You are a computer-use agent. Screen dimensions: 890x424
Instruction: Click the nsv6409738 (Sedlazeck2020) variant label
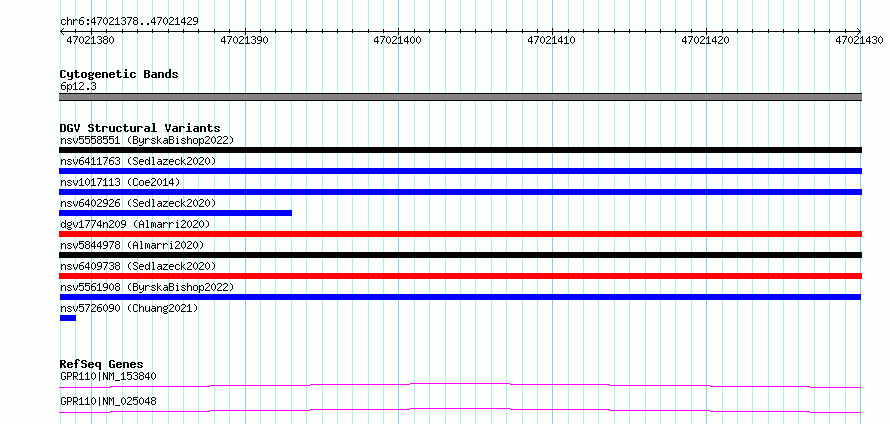pyautogui.click(x=138, y=266)
